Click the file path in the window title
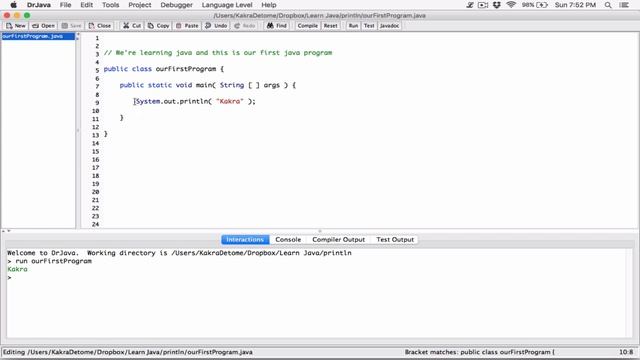This screenshot has height=360, width=640. point(320,16)
